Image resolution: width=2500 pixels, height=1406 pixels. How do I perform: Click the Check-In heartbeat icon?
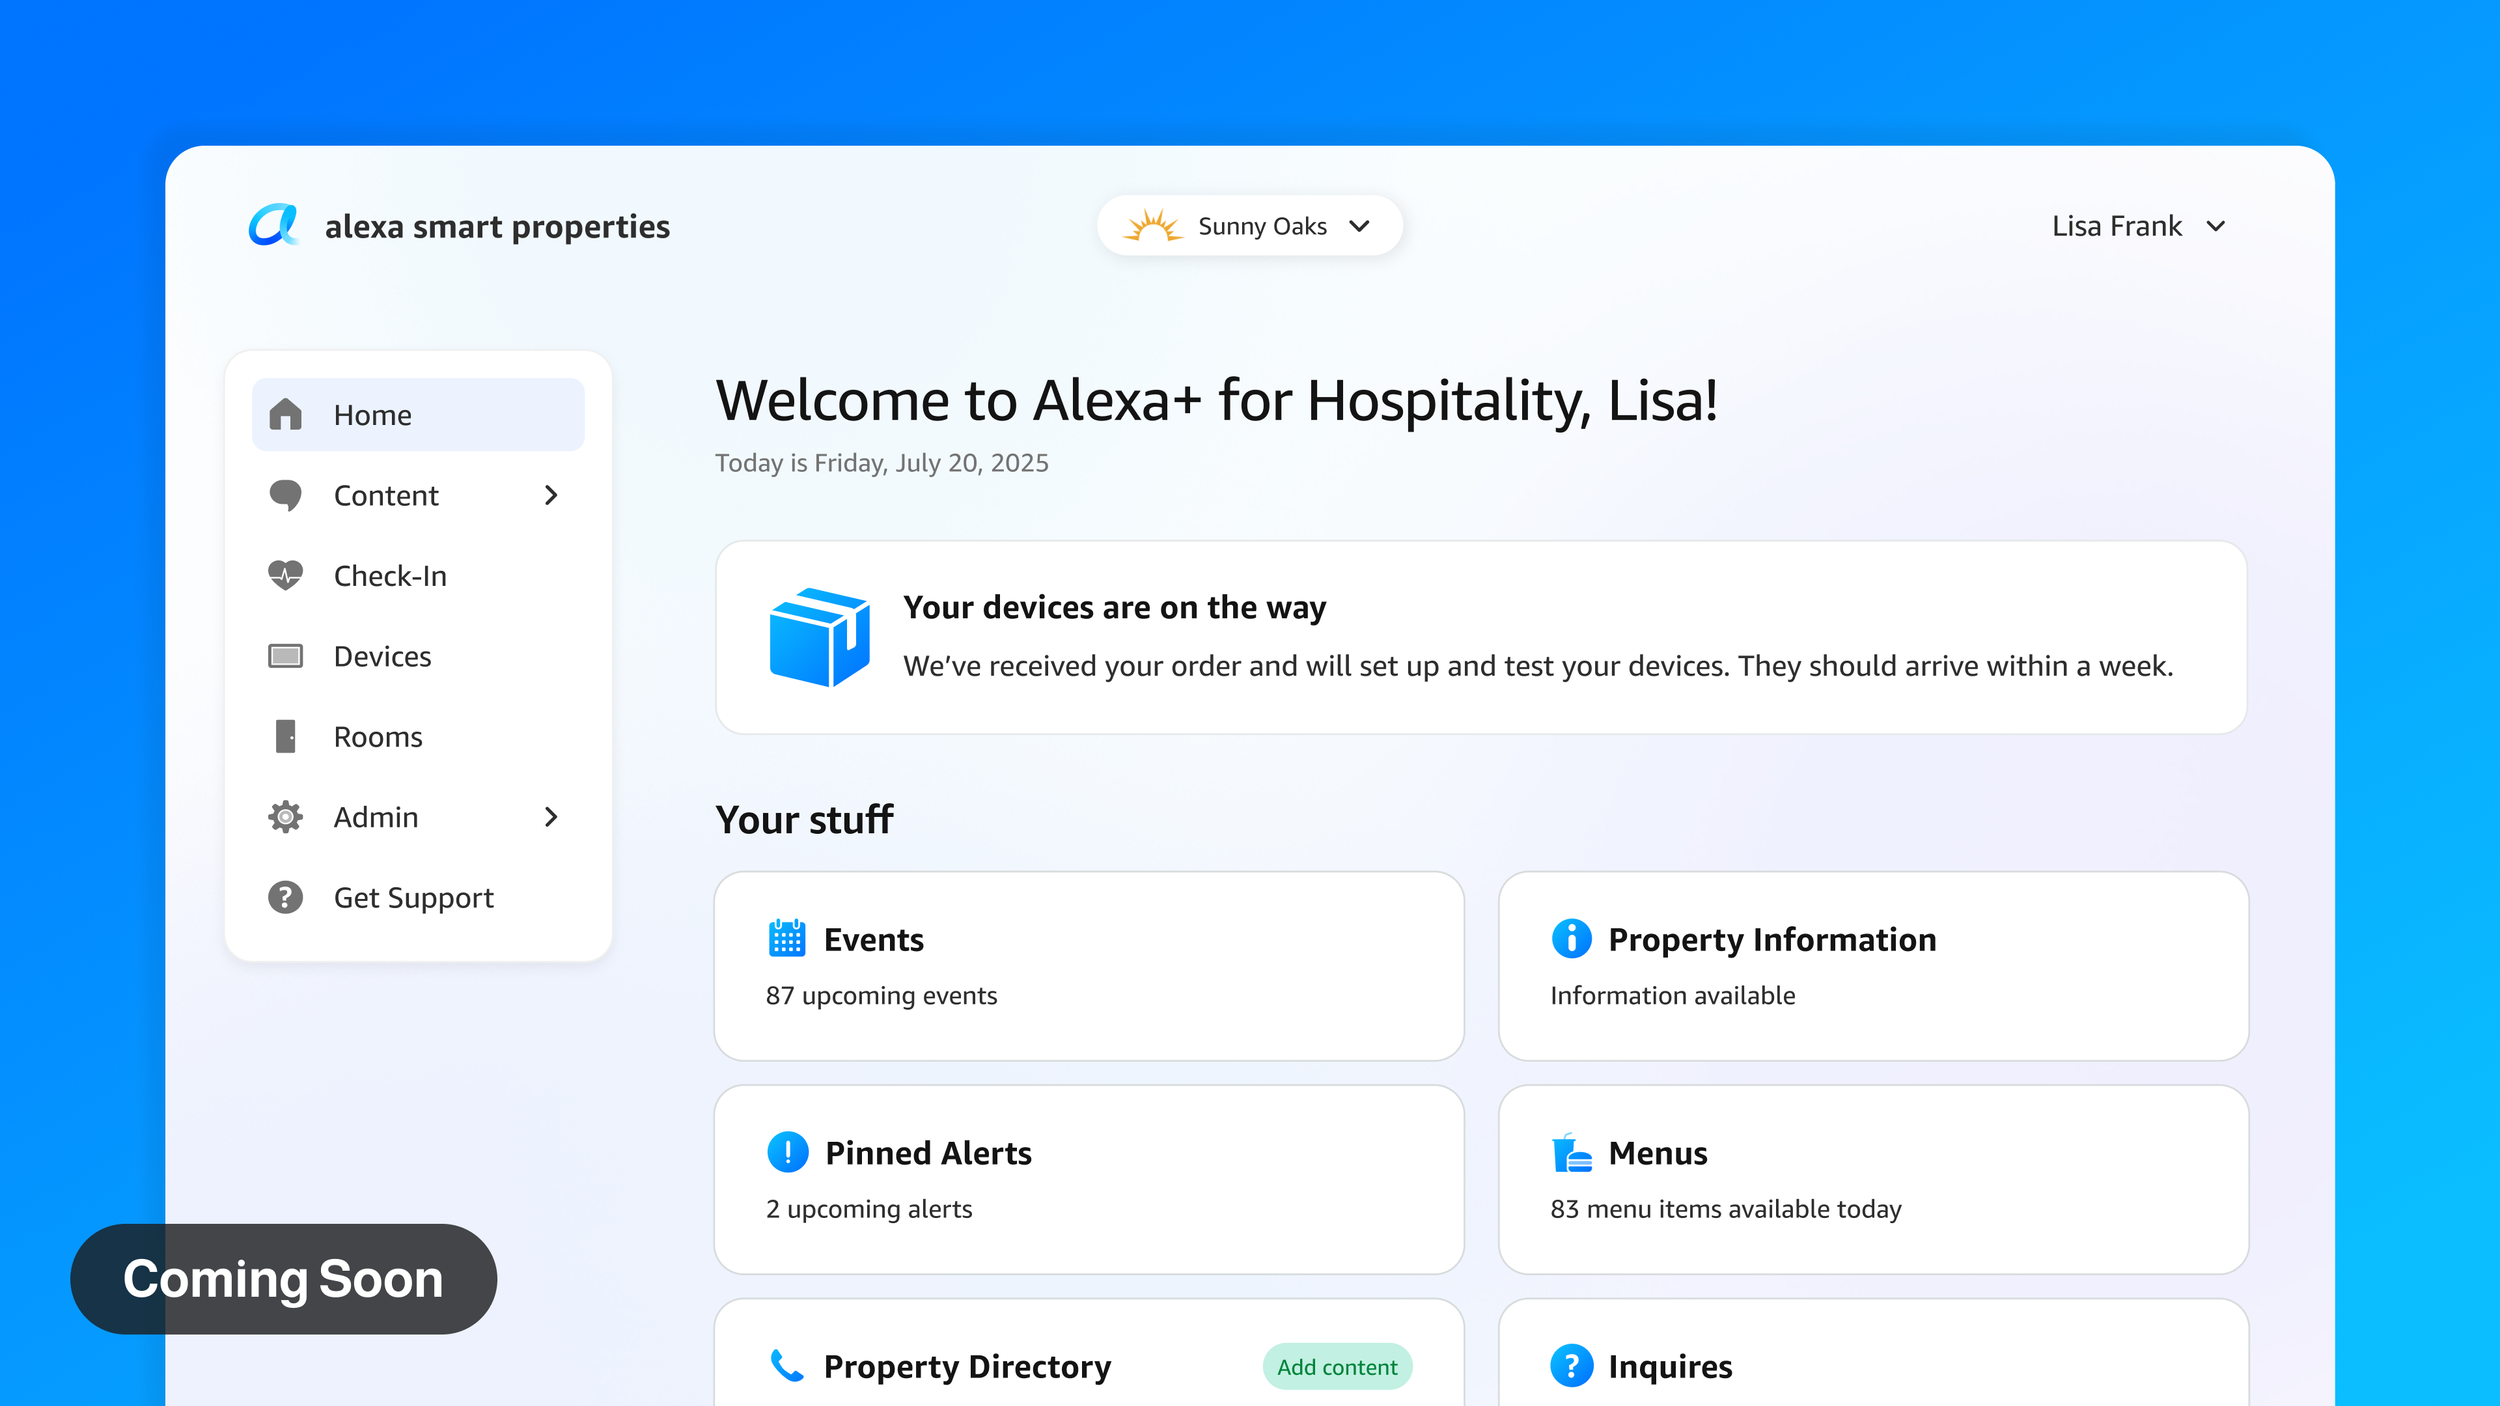coord(285,575)
